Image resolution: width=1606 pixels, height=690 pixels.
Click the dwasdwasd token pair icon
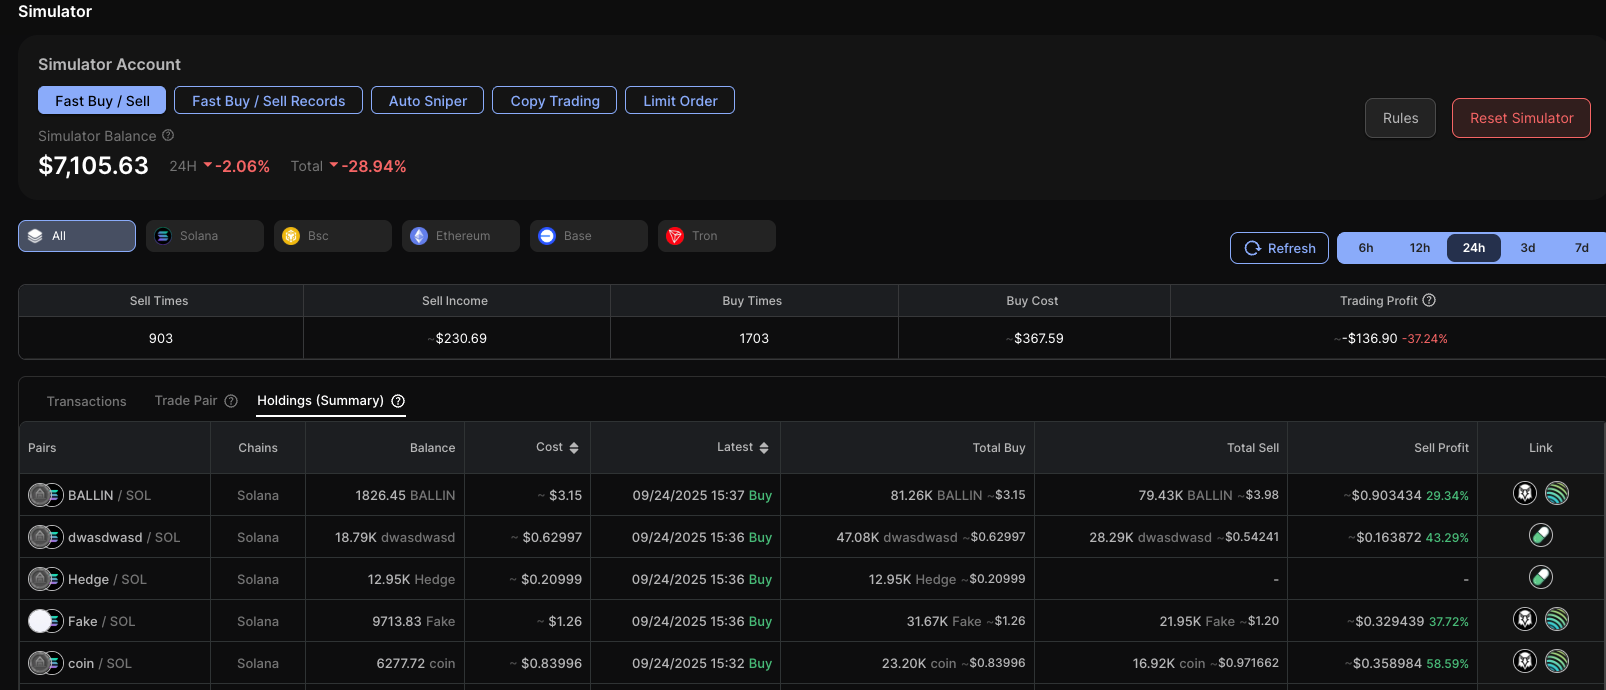45,537
